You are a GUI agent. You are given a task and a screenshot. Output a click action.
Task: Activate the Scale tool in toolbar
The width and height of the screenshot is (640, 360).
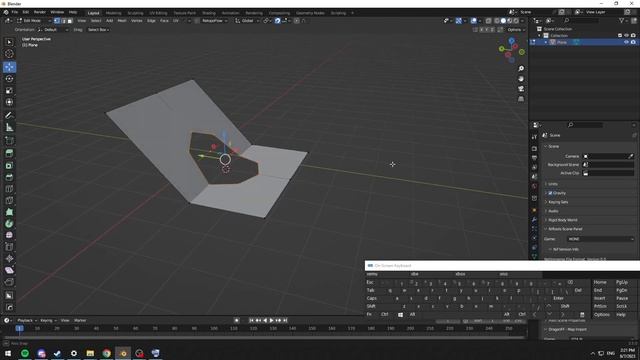tap(9, 91)
